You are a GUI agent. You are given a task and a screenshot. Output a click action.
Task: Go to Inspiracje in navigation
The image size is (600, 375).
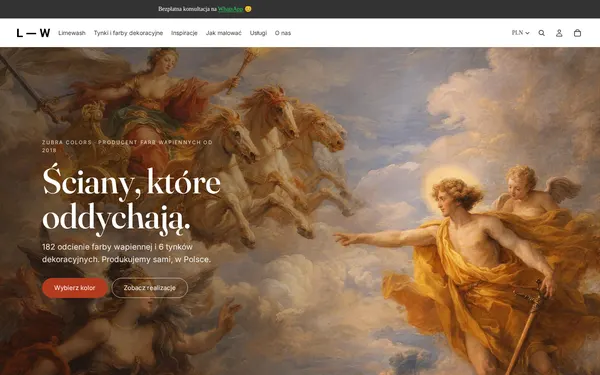tap(184, 33)
